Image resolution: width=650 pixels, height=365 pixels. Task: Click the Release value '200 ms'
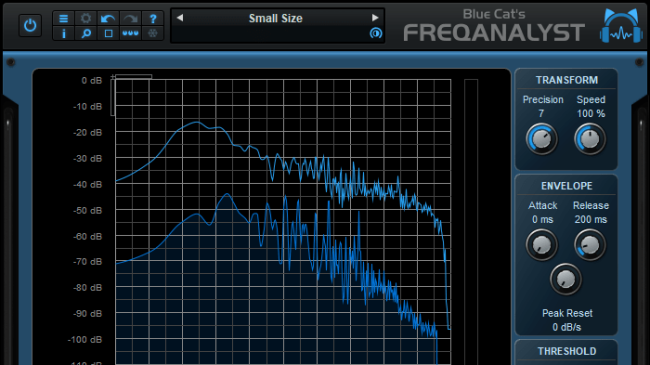coord(591,219)
